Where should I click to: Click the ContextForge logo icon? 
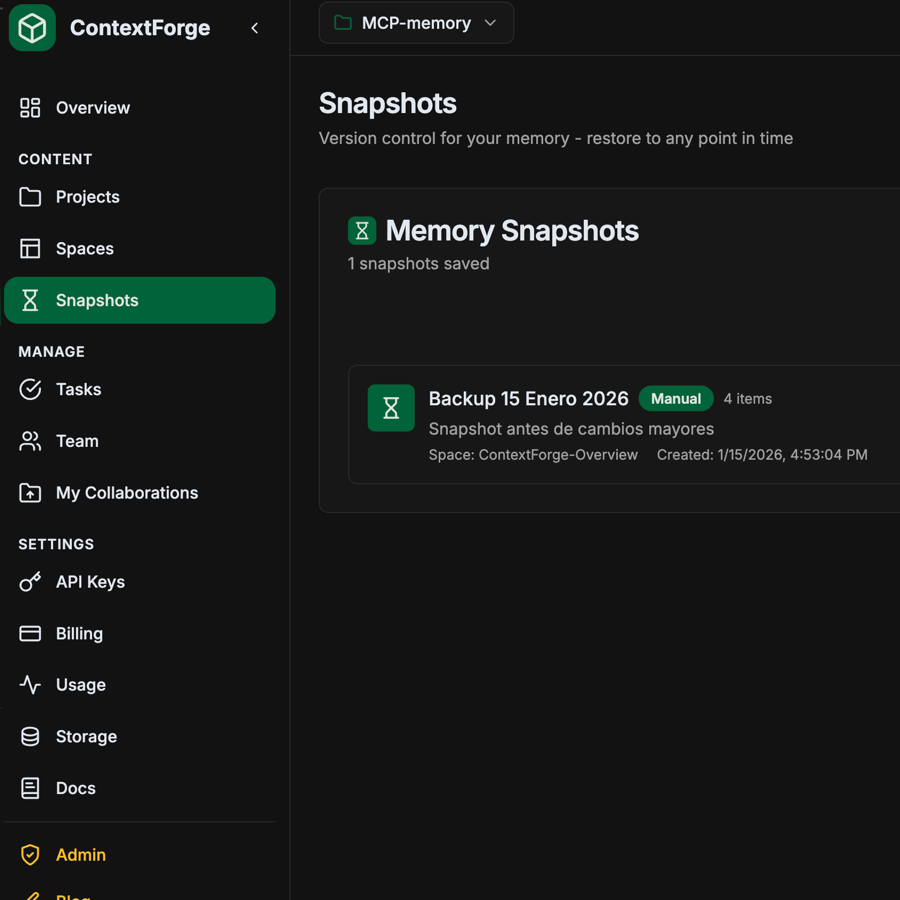31,28
